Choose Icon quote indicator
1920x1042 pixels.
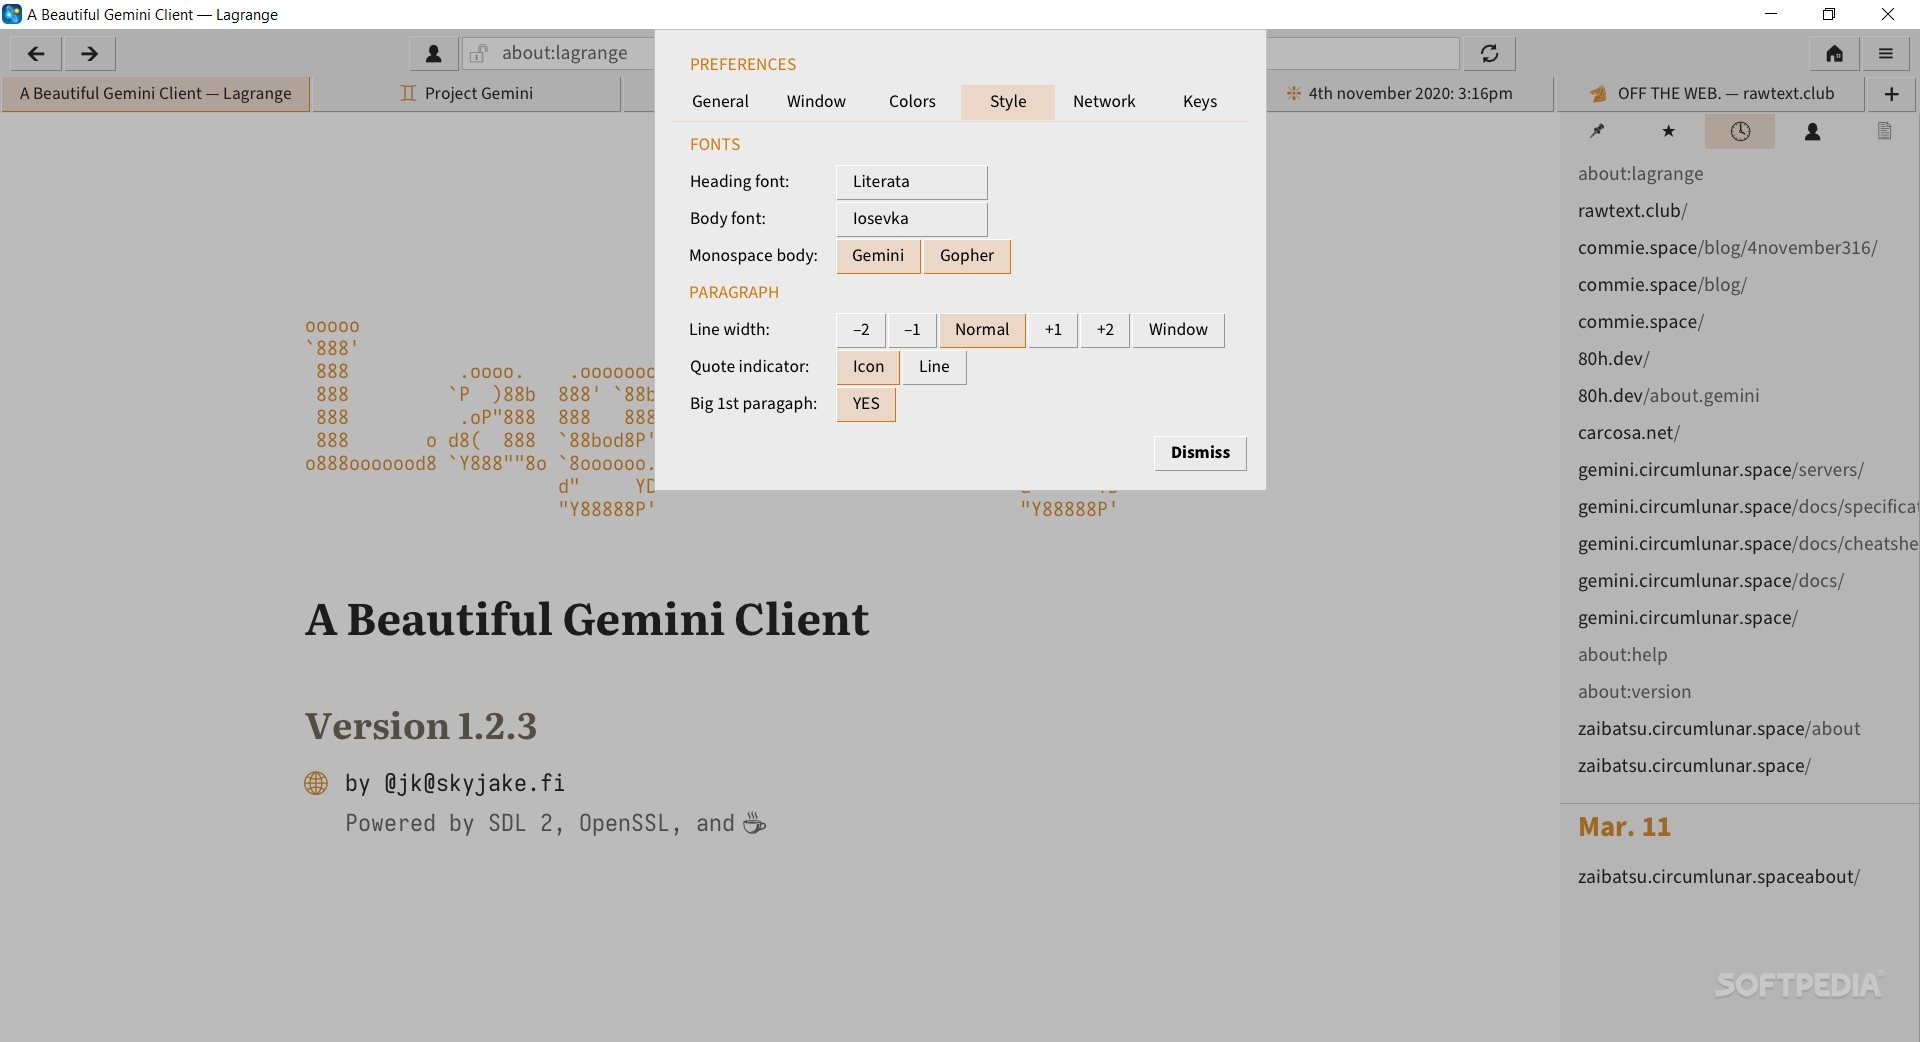(868, 367)
